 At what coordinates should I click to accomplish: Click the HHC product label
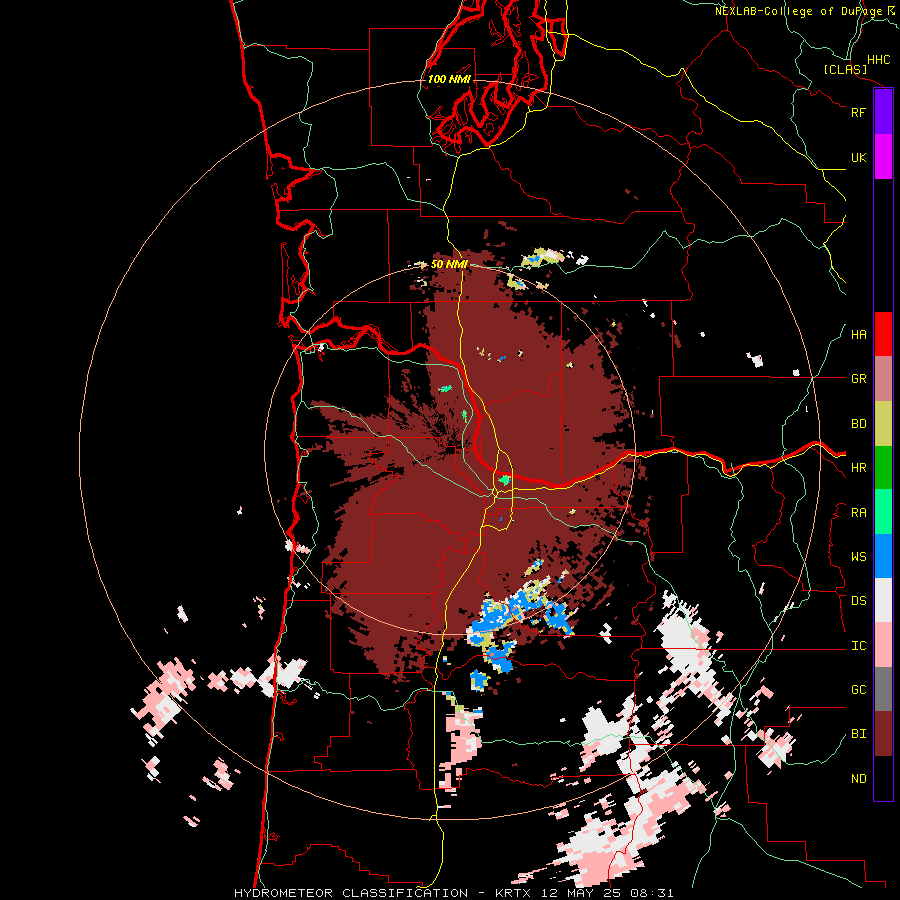click(x=878, y=60)
